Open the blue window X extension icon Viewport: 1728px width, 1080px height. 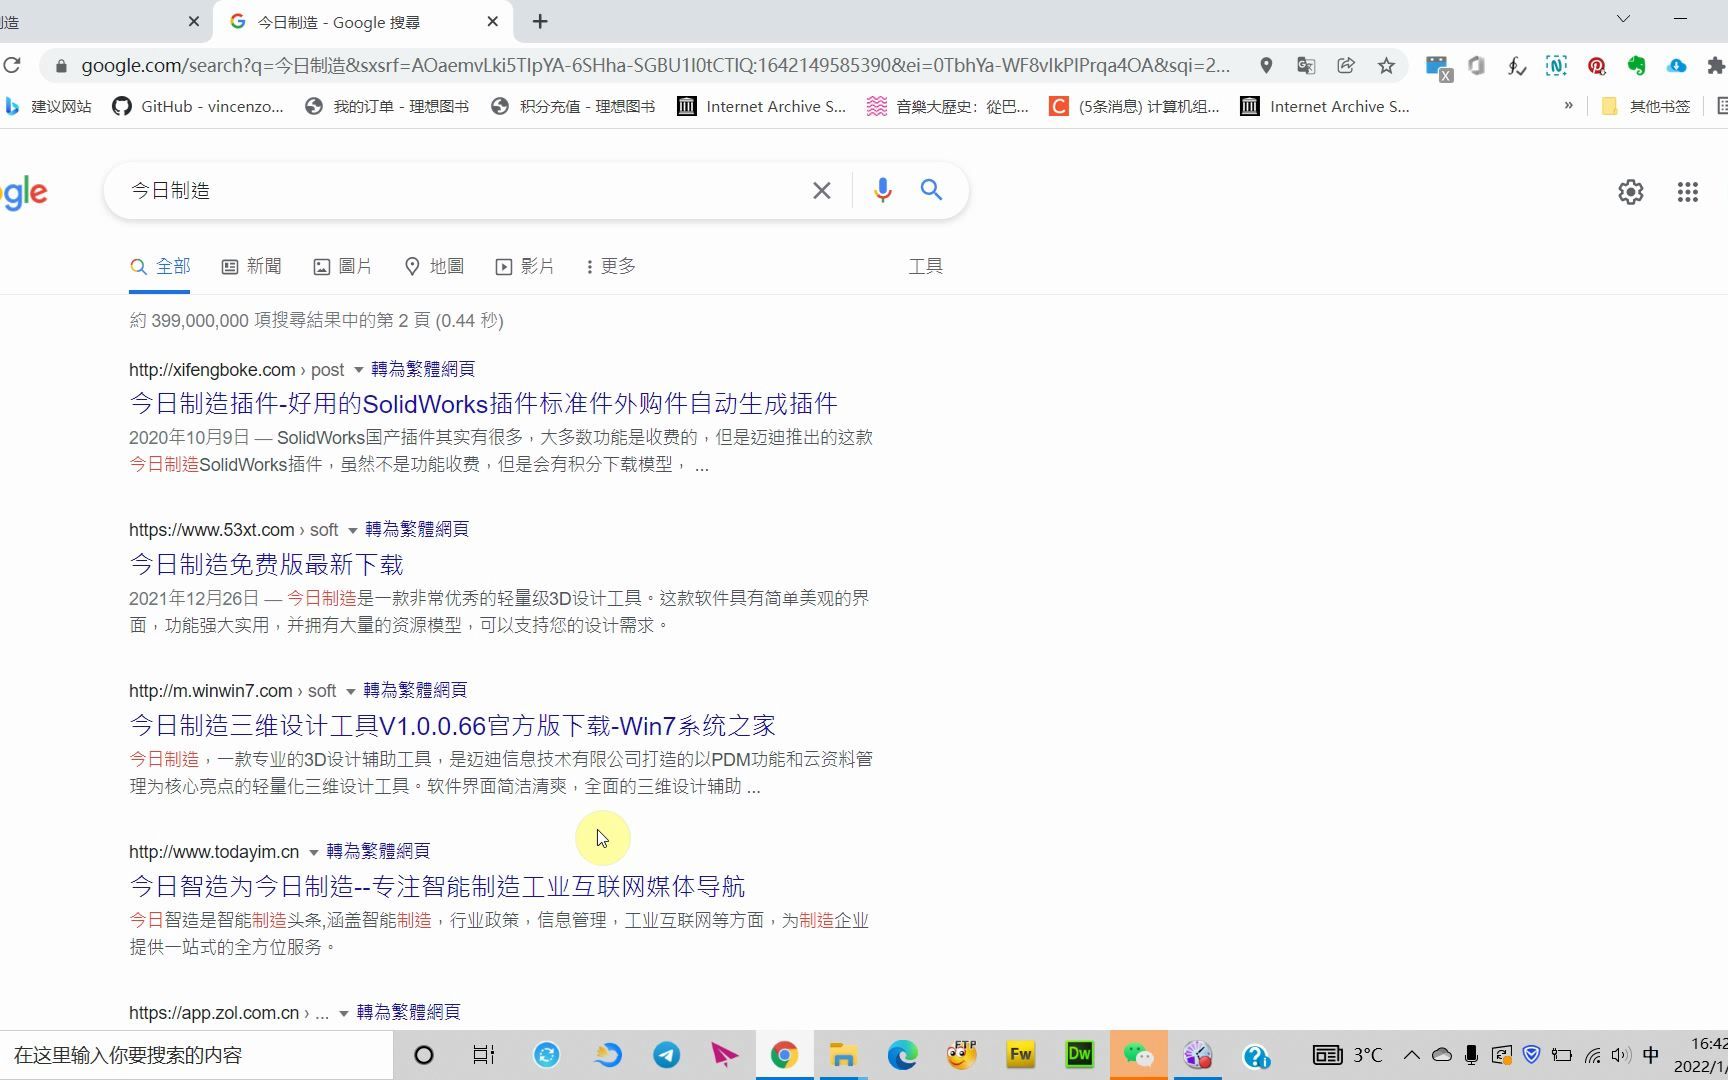click(1438, 67)
